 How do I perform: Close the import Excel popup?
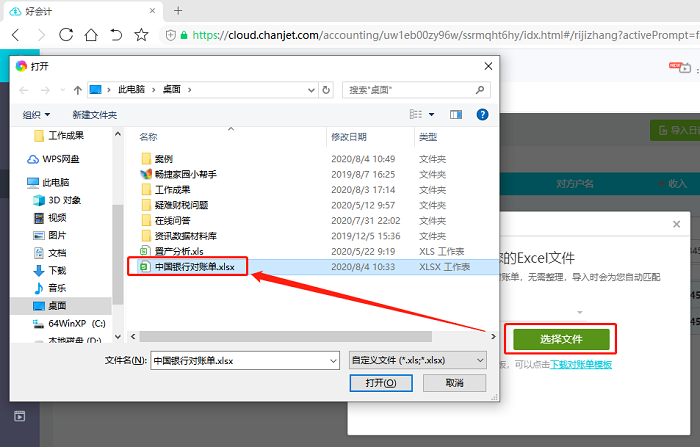pyautogui.click(x=676, y=224)
